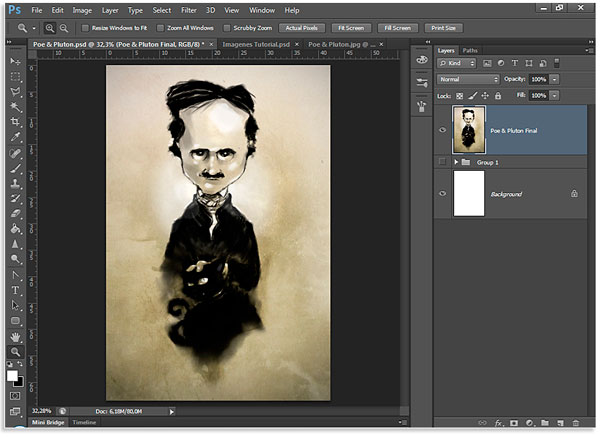Add a layer style via fx
Image resolution: width=600 pixels, height=437 pixels.
[499, 423]
